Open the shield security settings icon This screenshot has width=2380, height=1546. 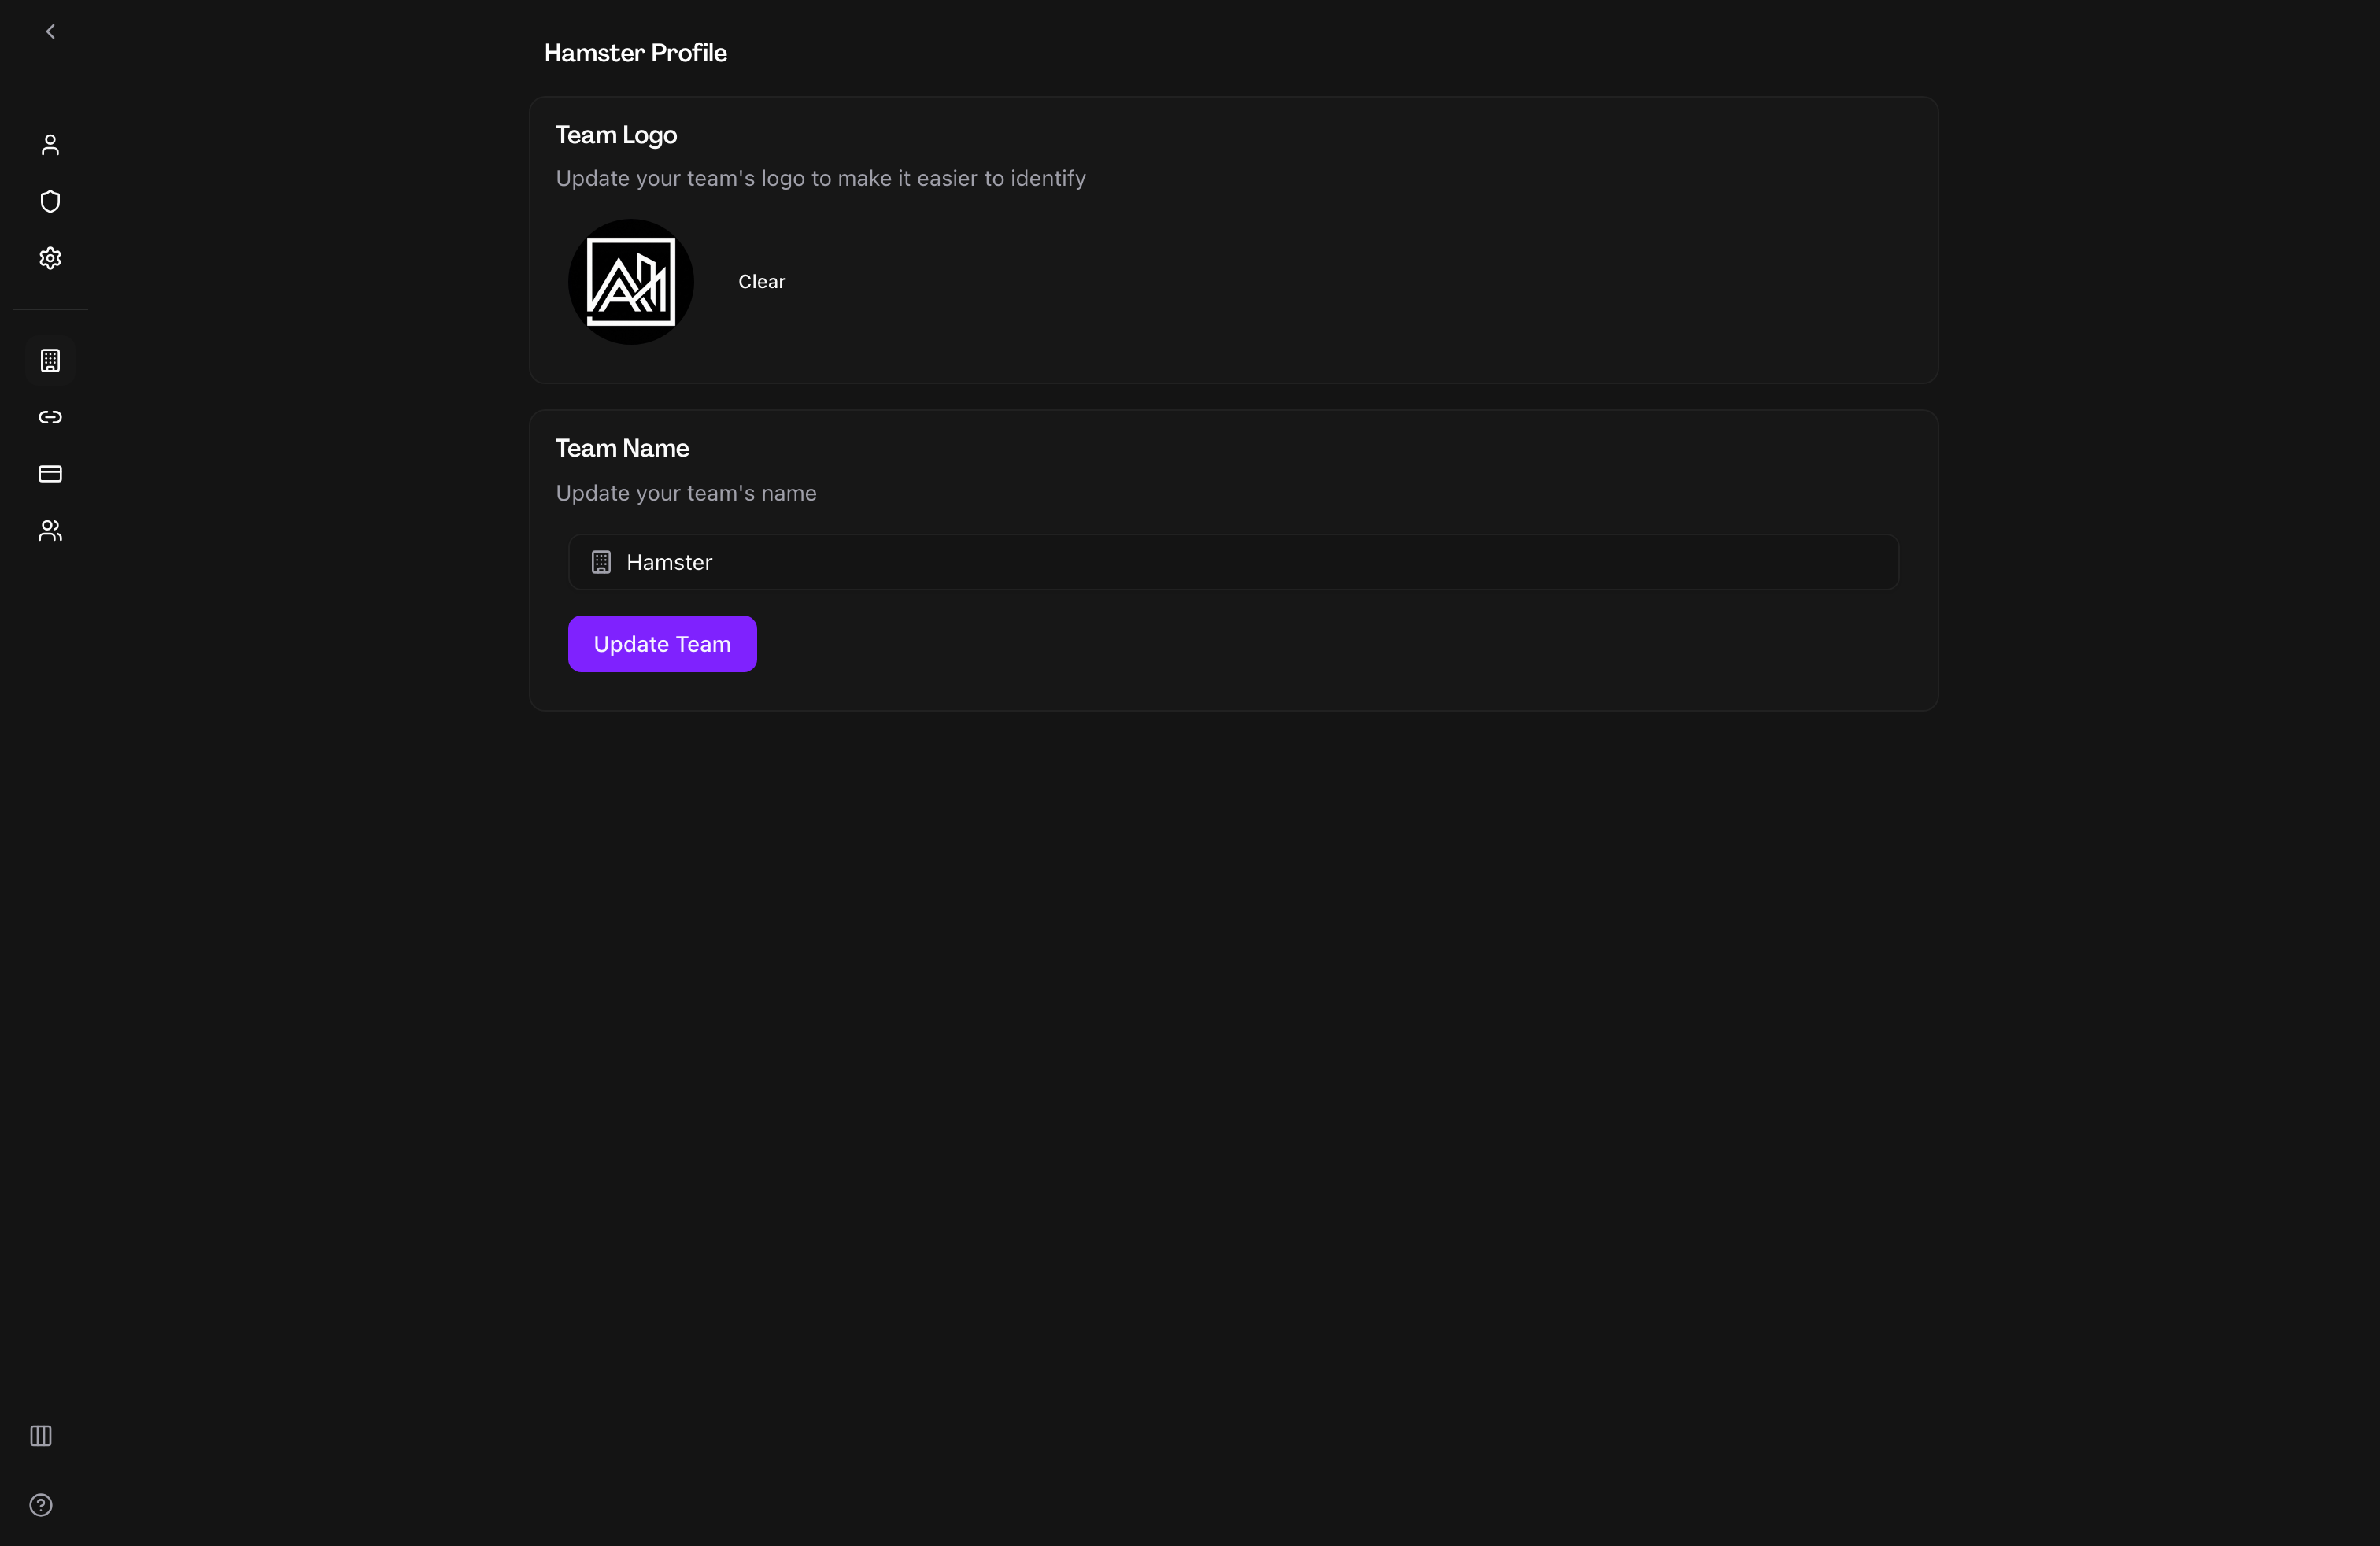coord(50,202)
